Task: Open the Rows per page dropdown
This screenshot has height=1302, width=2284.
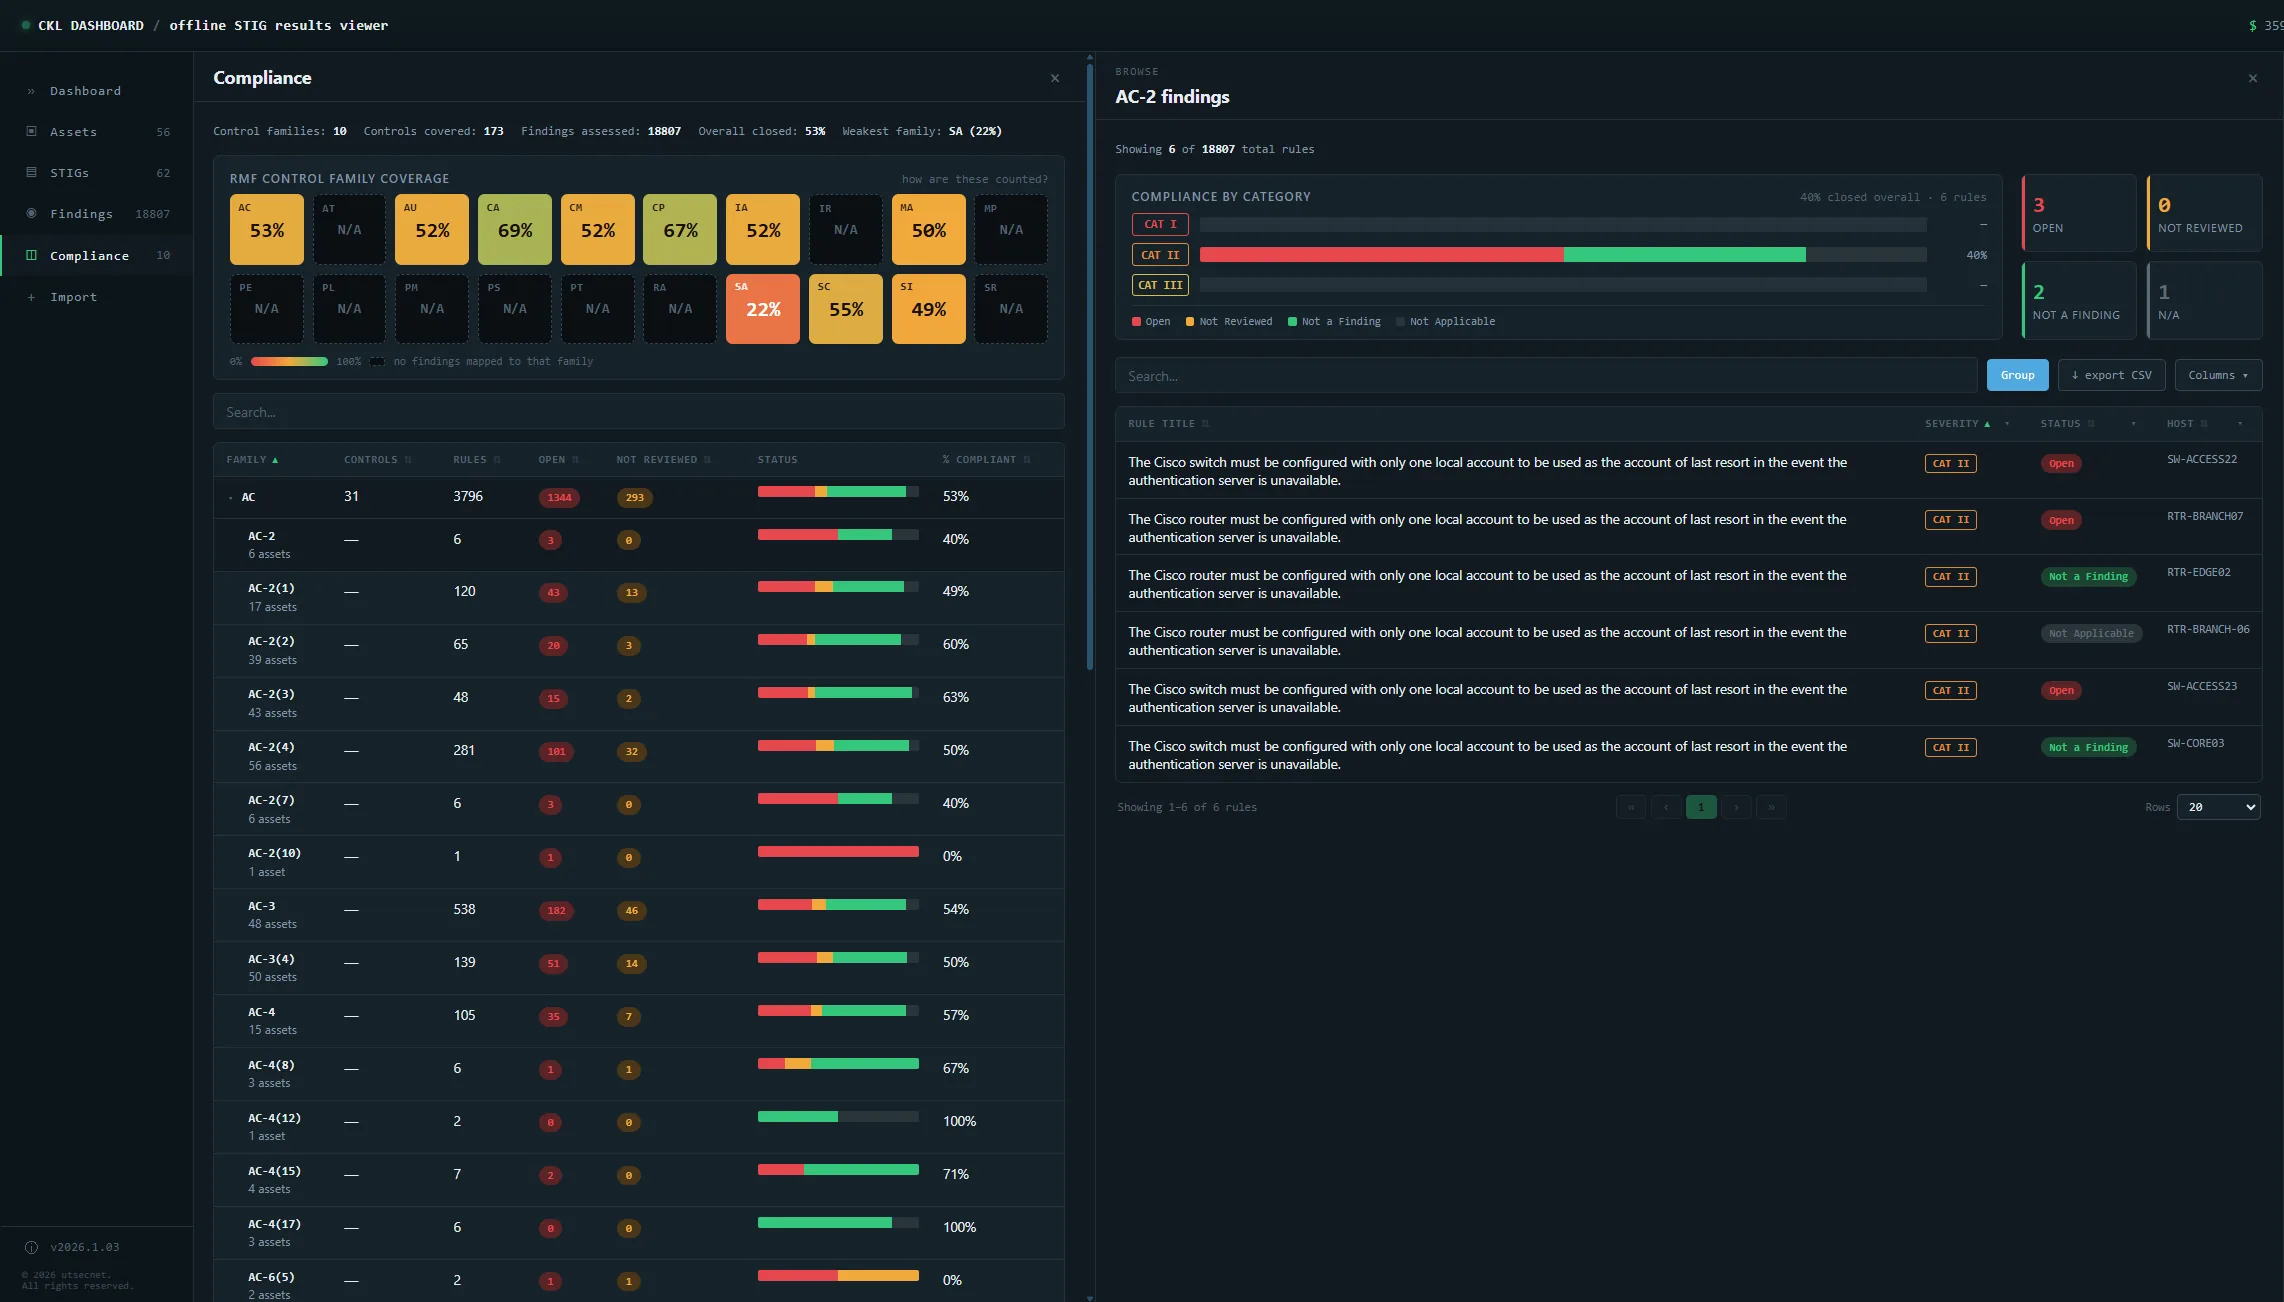Action: click(2218, 807)
